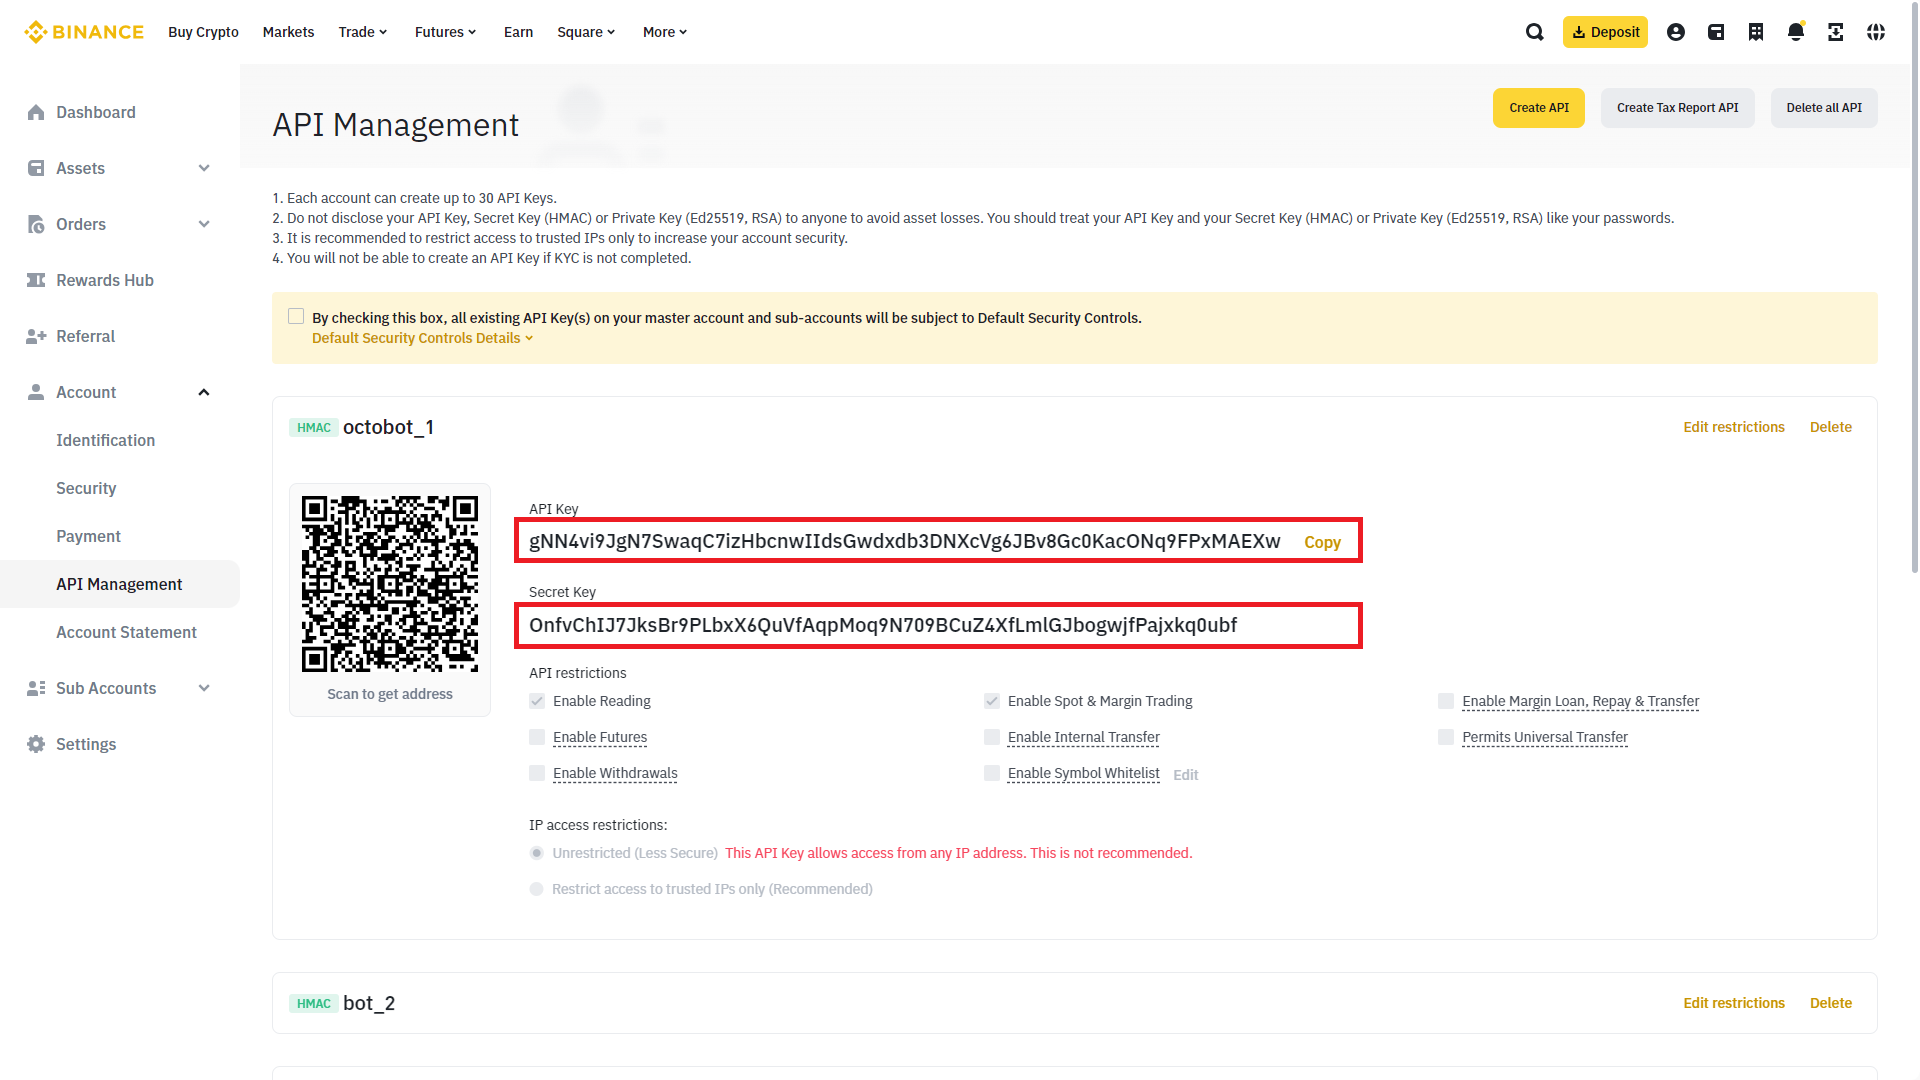Select Unrestricted (Less Secure) radio option
The image size is (1920, 1080).
coord(537,853)
